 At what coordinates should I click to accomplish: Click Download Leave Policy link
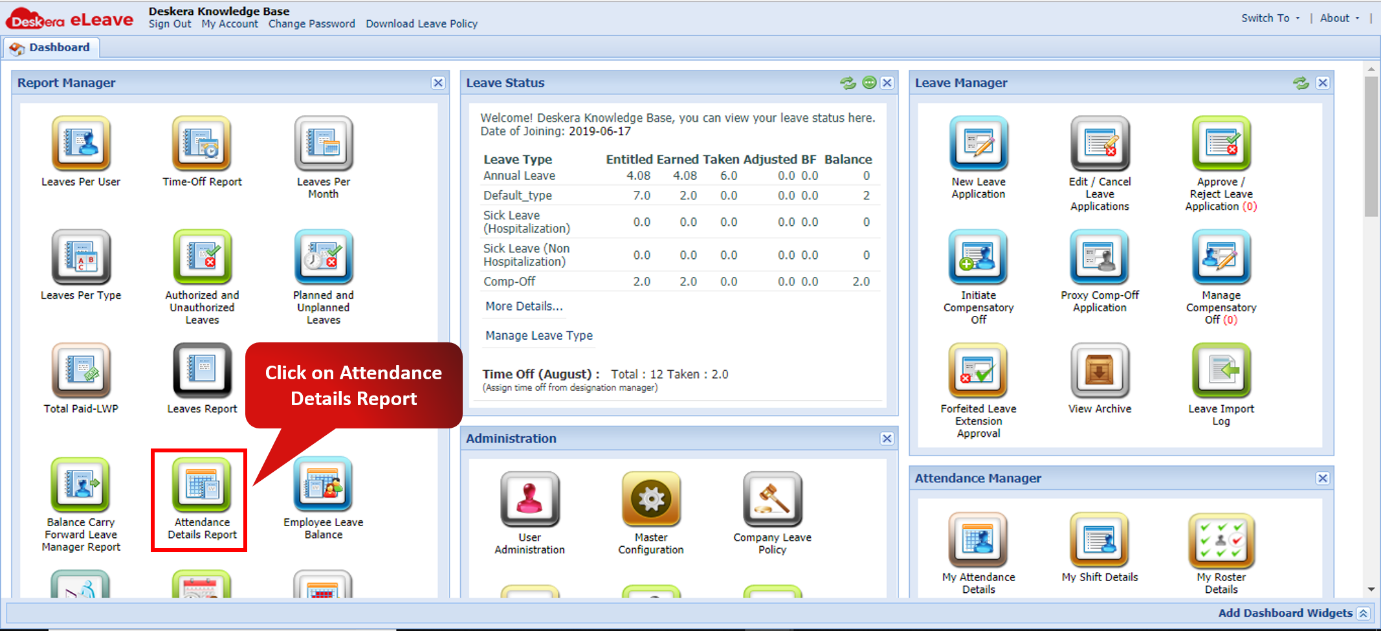click(422, 24)
